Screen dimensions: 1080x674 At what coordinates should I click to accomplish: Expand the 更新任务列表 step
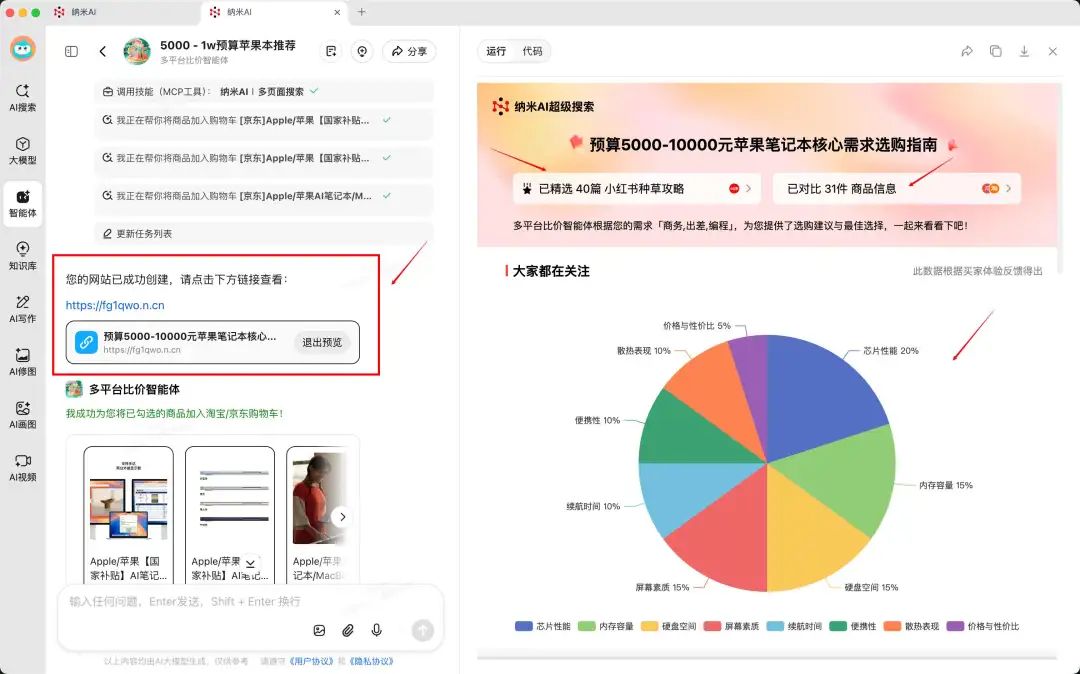(x=264, y=234)
